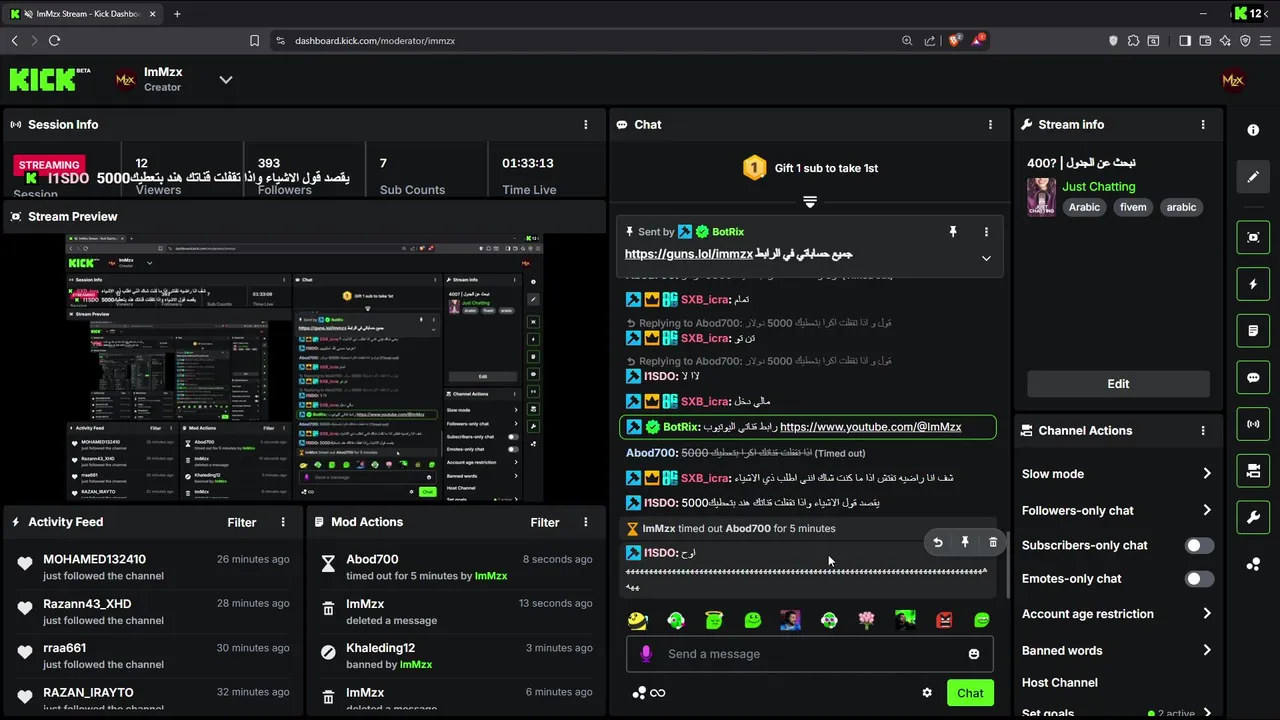Insert the yellow bee emote

638,621
